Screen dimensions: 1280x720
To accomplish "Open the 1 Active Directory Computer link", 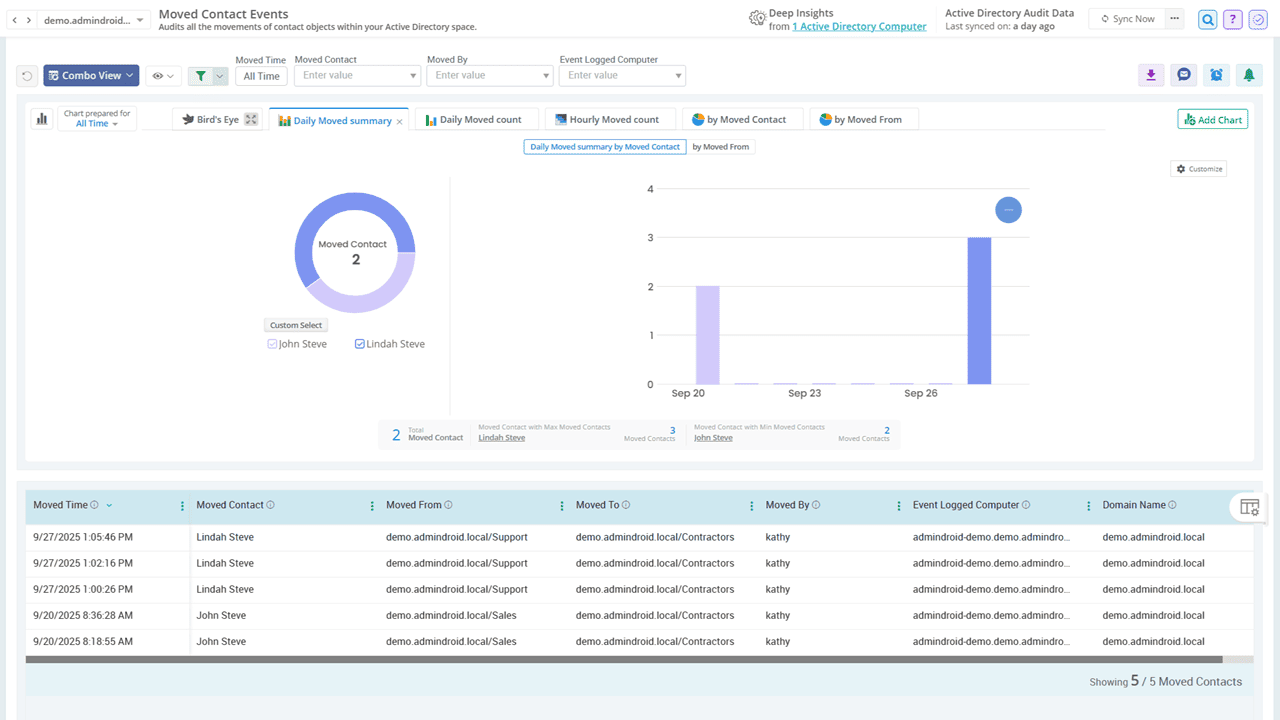I will (x=859, y=27).
